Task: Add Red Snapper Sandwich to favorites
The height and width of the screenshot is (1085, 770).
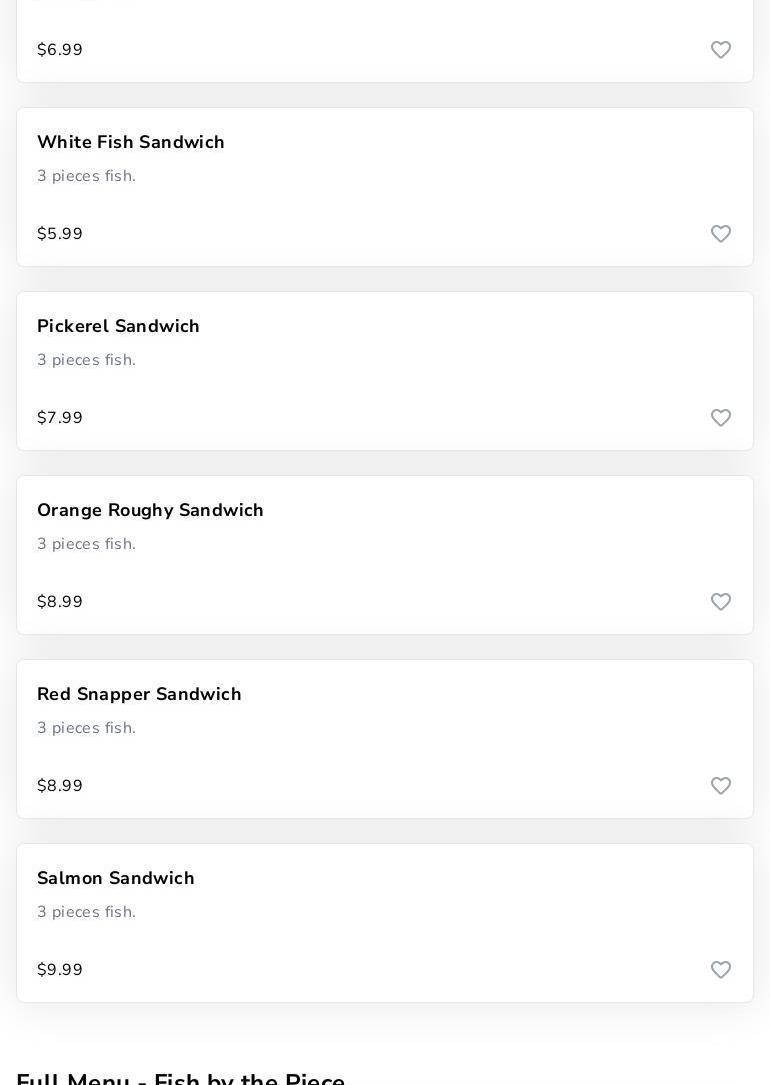Action: (721, 786)
